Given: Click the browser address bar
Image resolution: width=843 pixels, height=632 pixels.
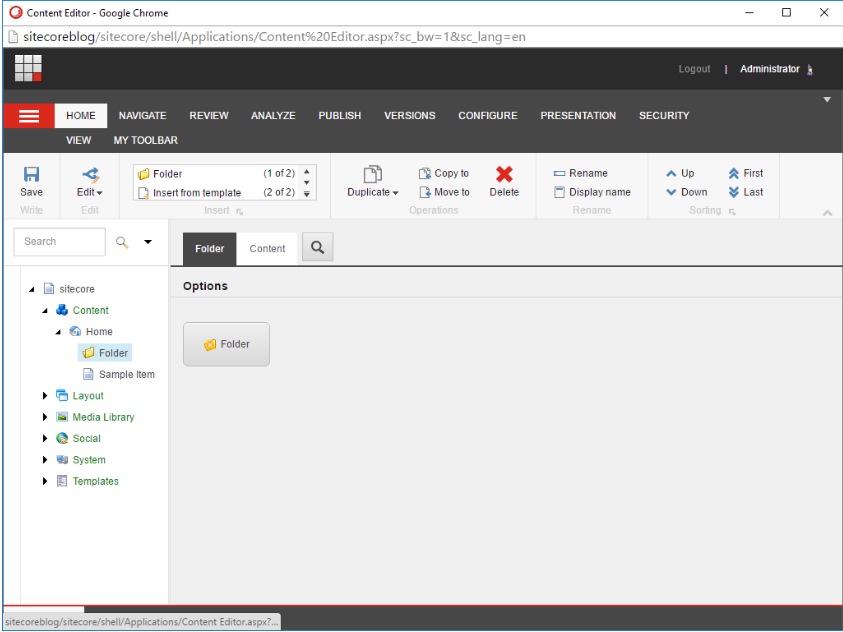Looking at the screenshot, I should 422,37.
